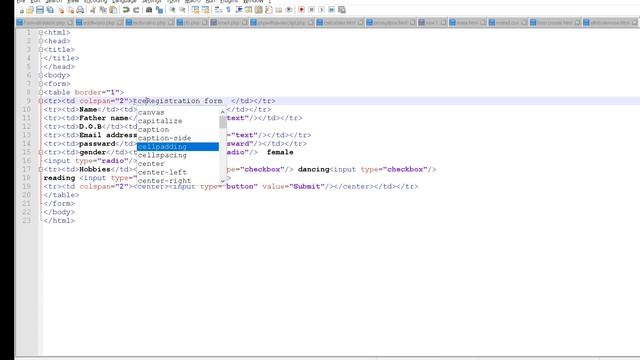Viewport: 640px width, 360px height.
Task: Redo the edit with the Redo arrow
Action: tap(136, 10)
